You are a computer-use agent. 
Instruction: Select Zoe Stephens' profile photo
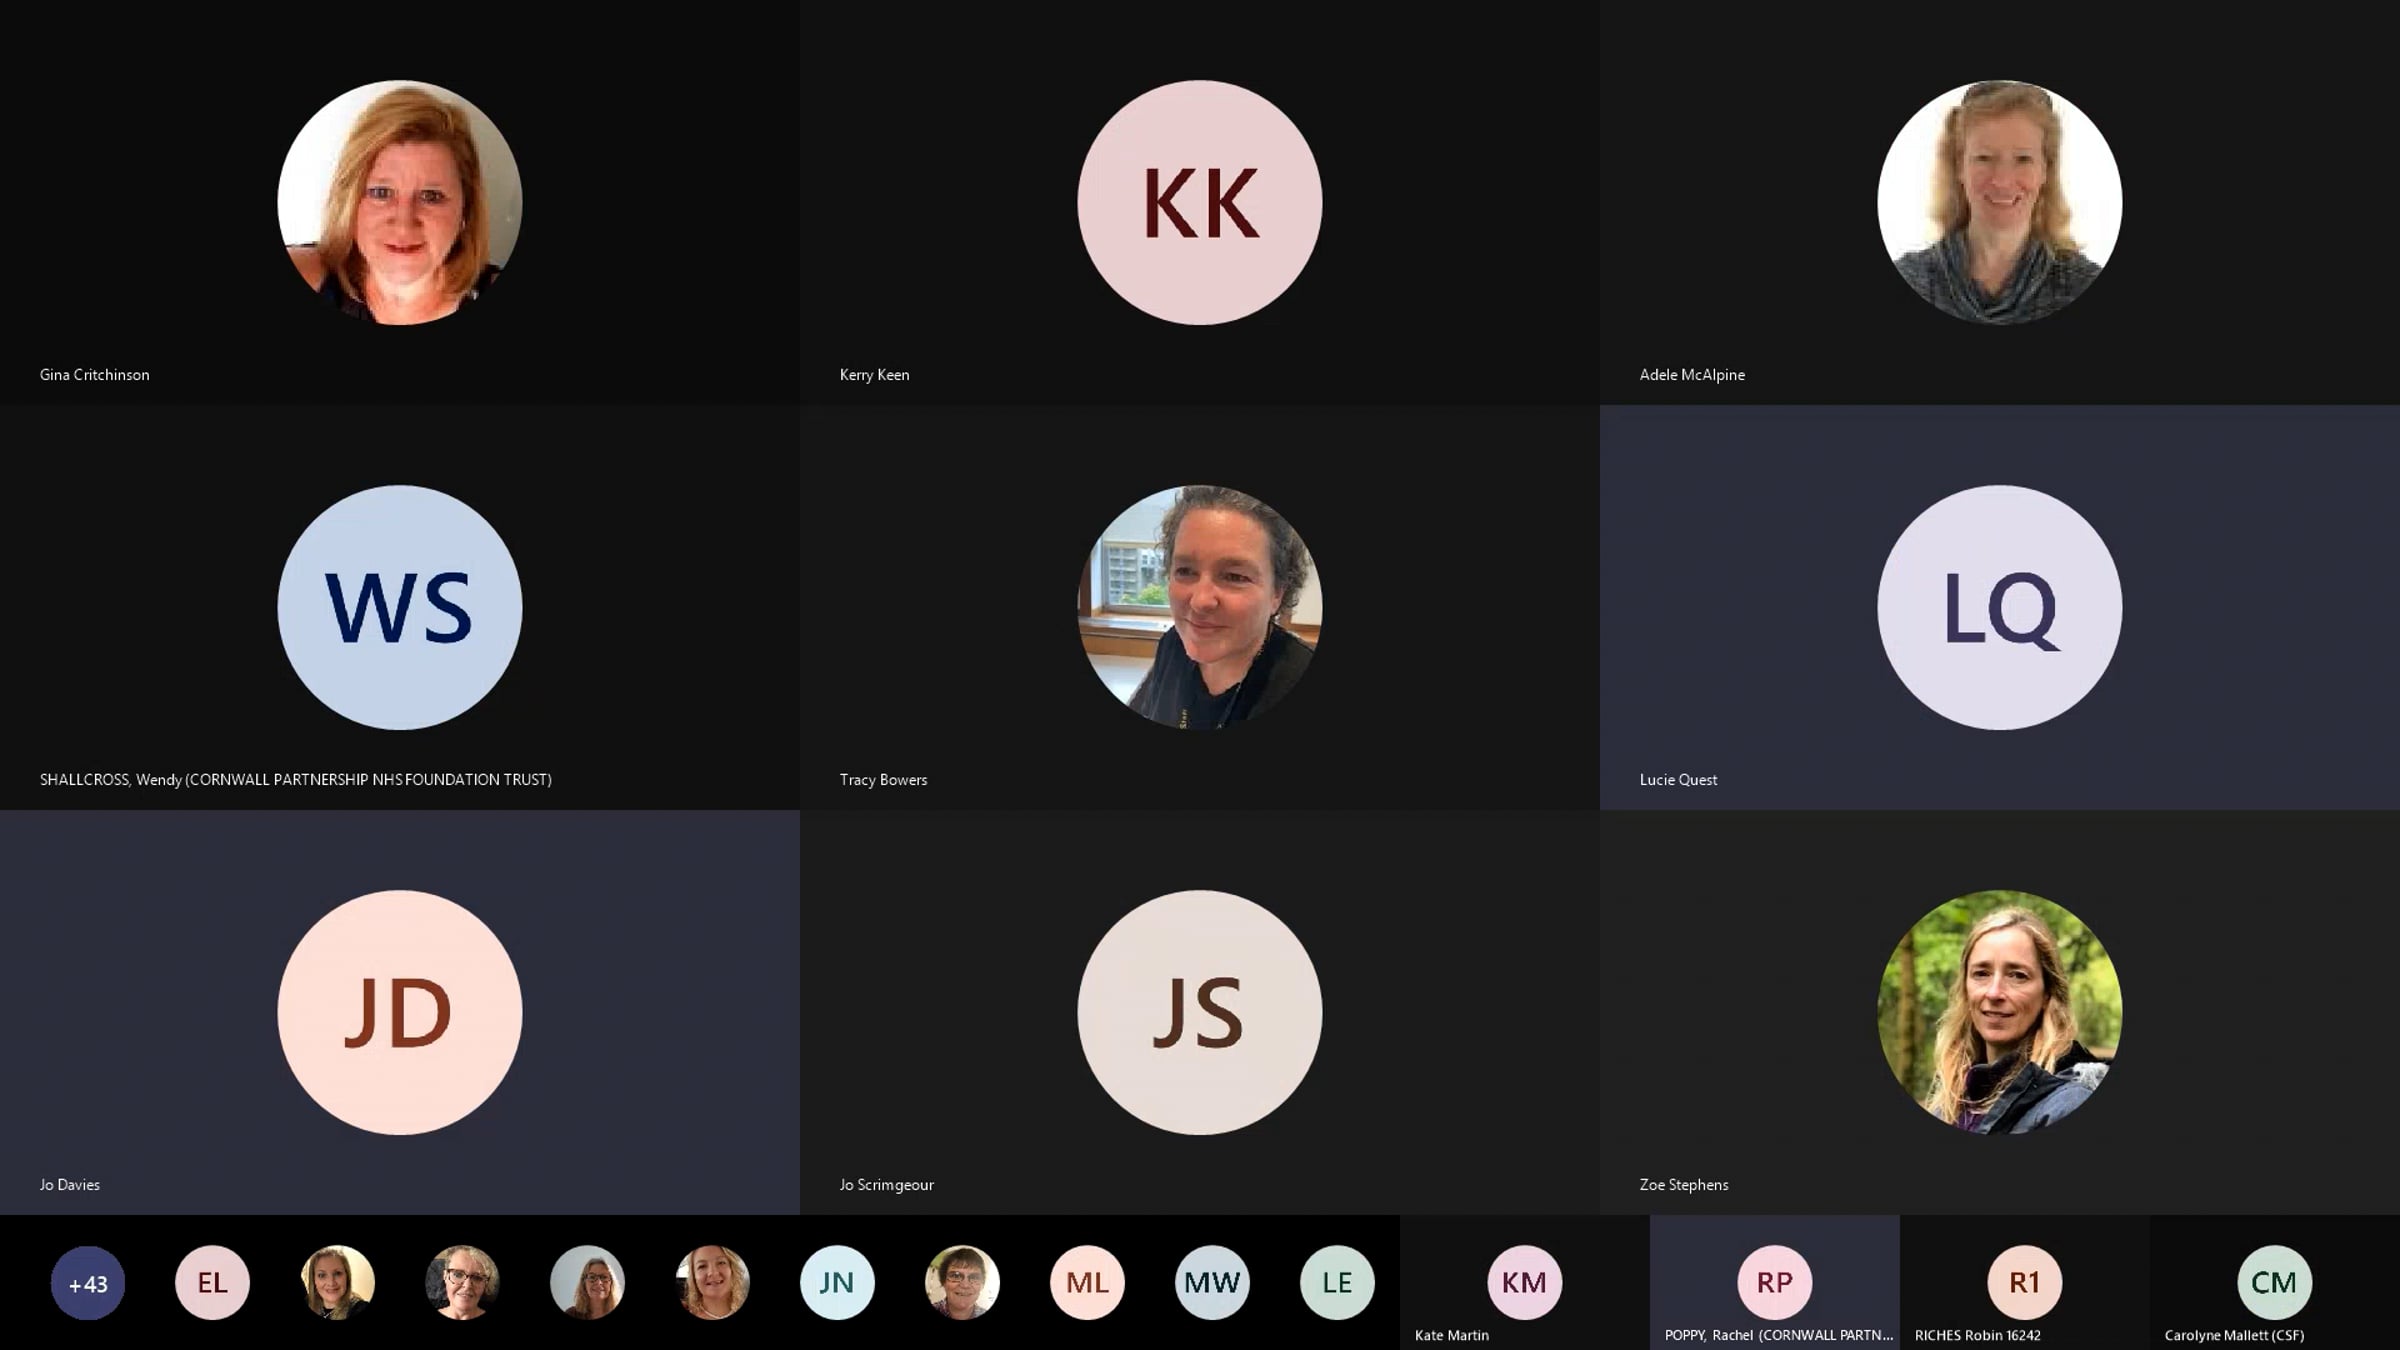[x=1999, y=1013]
